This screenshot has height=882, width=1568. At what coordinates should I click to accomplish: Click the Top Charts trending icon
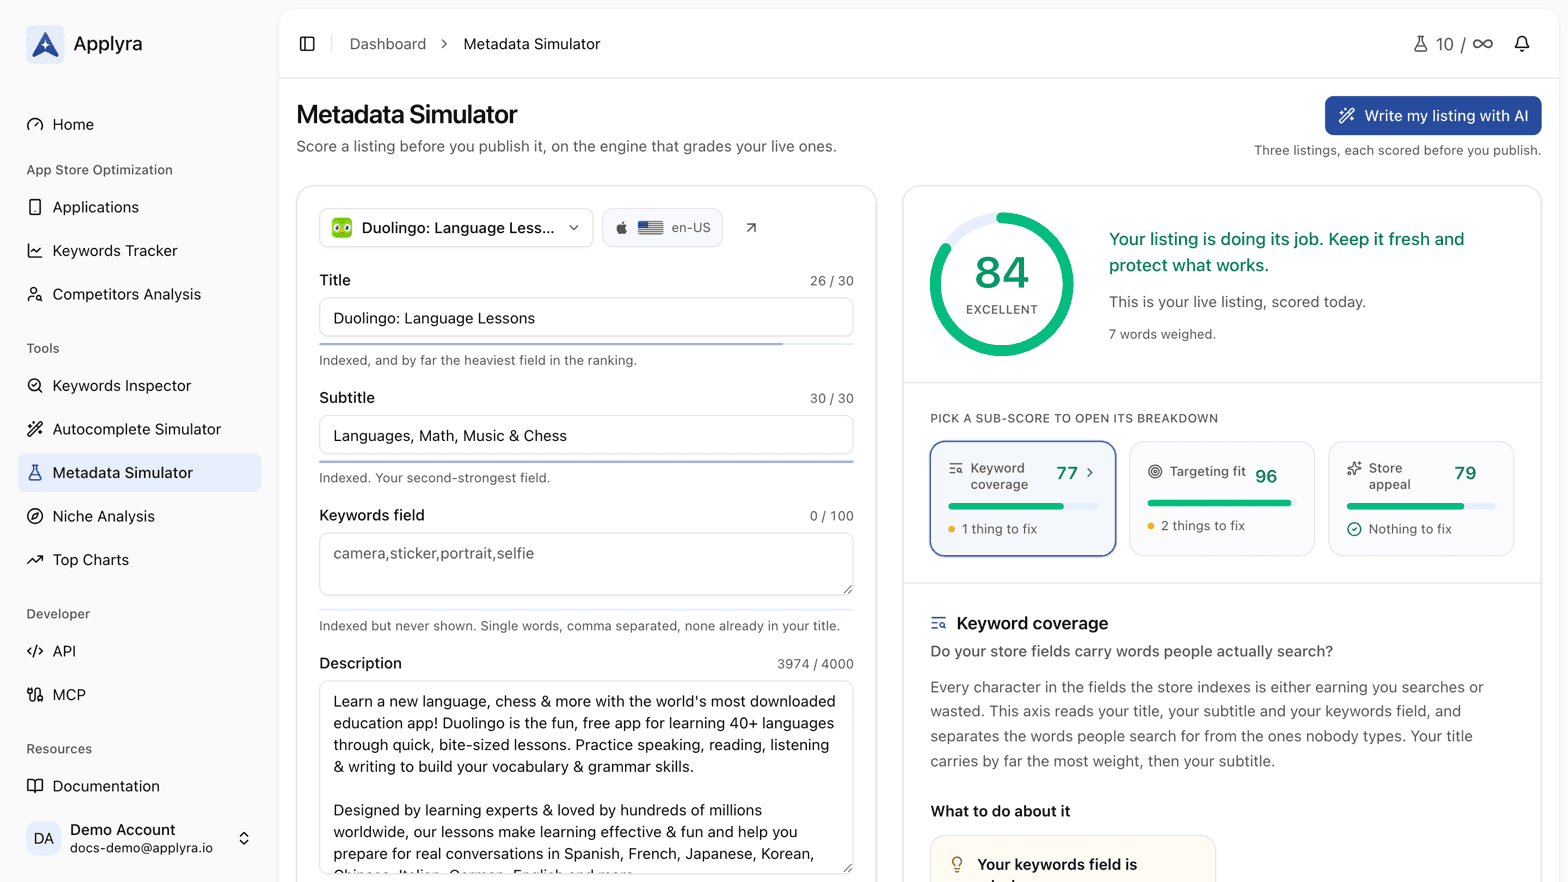tap(35, 560)
